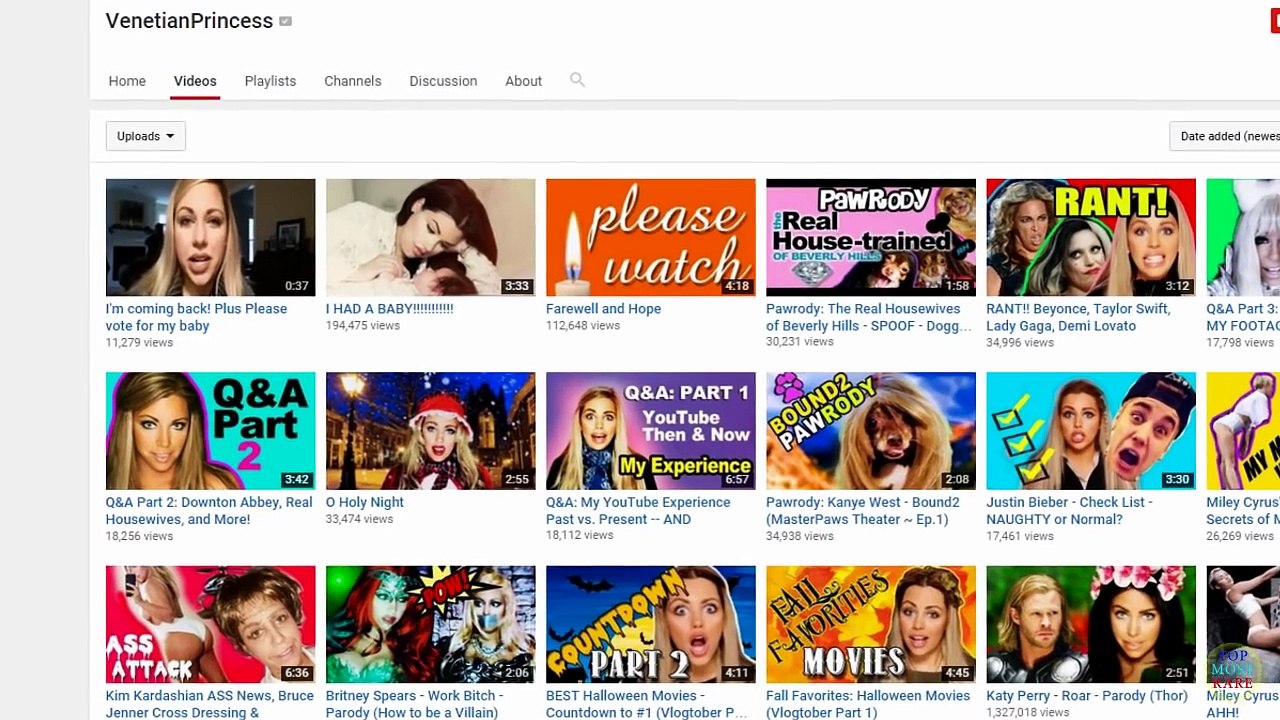Switch to the Playlists tab
Image resolution: width=1280 pixels, height=720 pixels.
pyautogui.click(x=270, y=81)
